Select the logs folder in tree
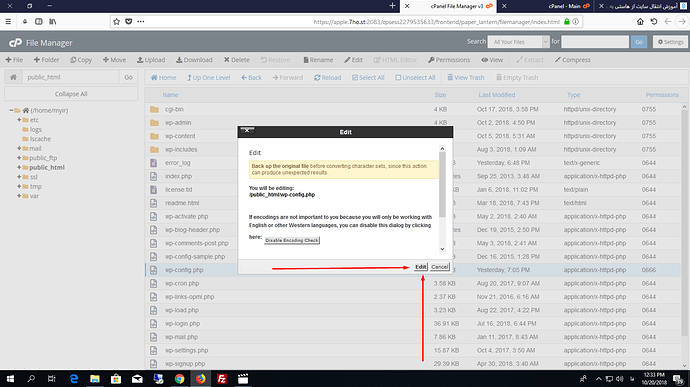Screen dimensions: 690x387 click(36, 129)
